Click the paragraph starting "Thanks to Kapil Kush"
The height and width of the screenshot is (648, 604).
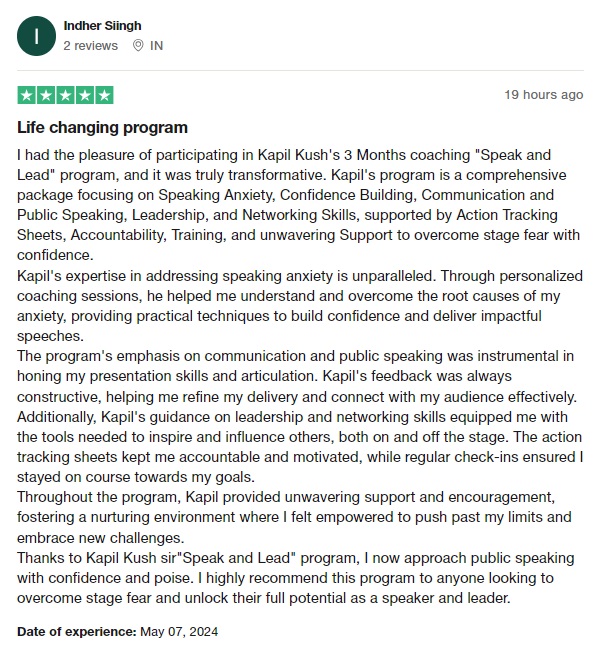(290, 579)
